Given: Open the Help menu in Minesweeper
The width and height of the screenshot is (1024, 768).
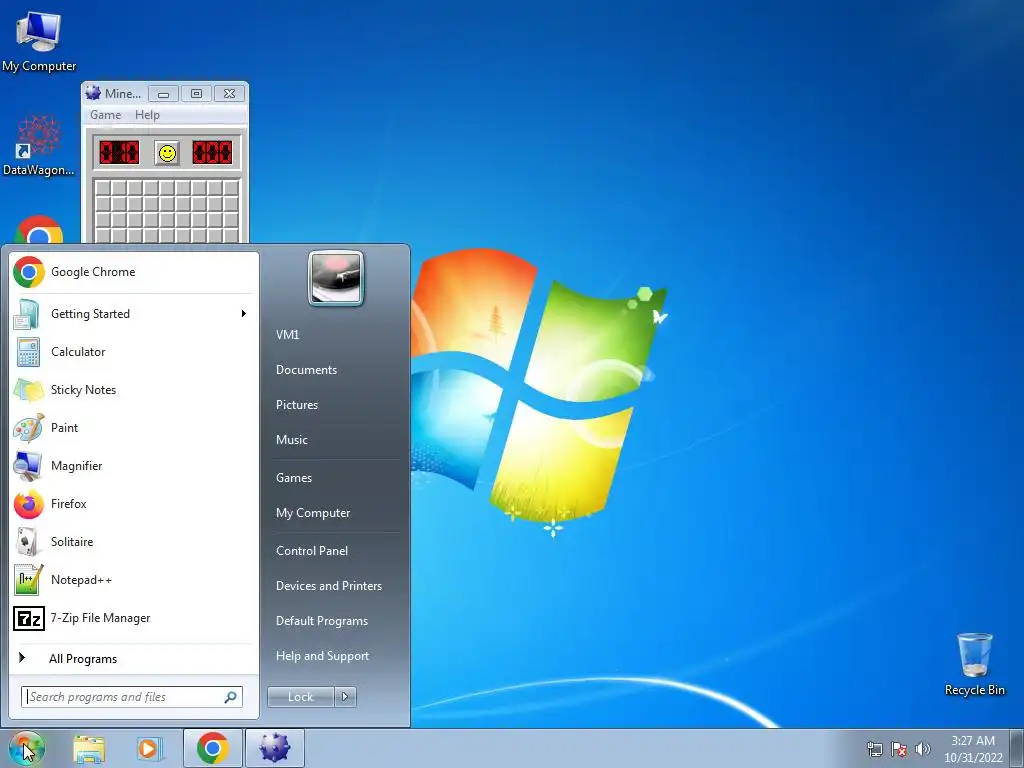Looking at the screenshot, I should click(x=147, y=115).
